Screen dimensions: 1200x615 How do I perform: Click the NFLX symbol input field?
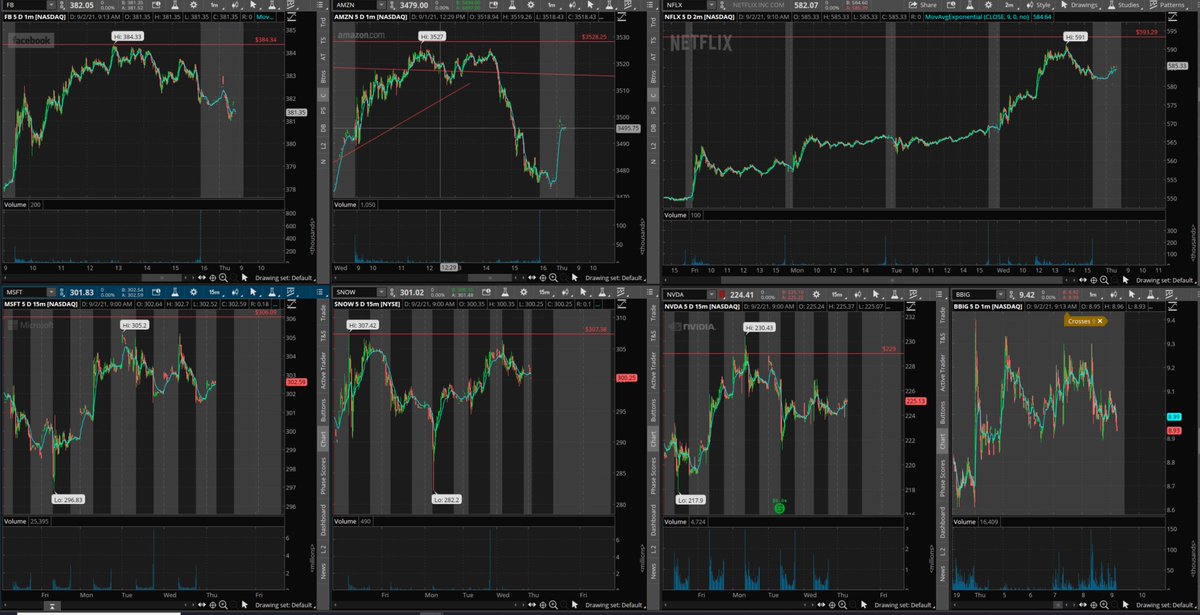coord(687,5)
